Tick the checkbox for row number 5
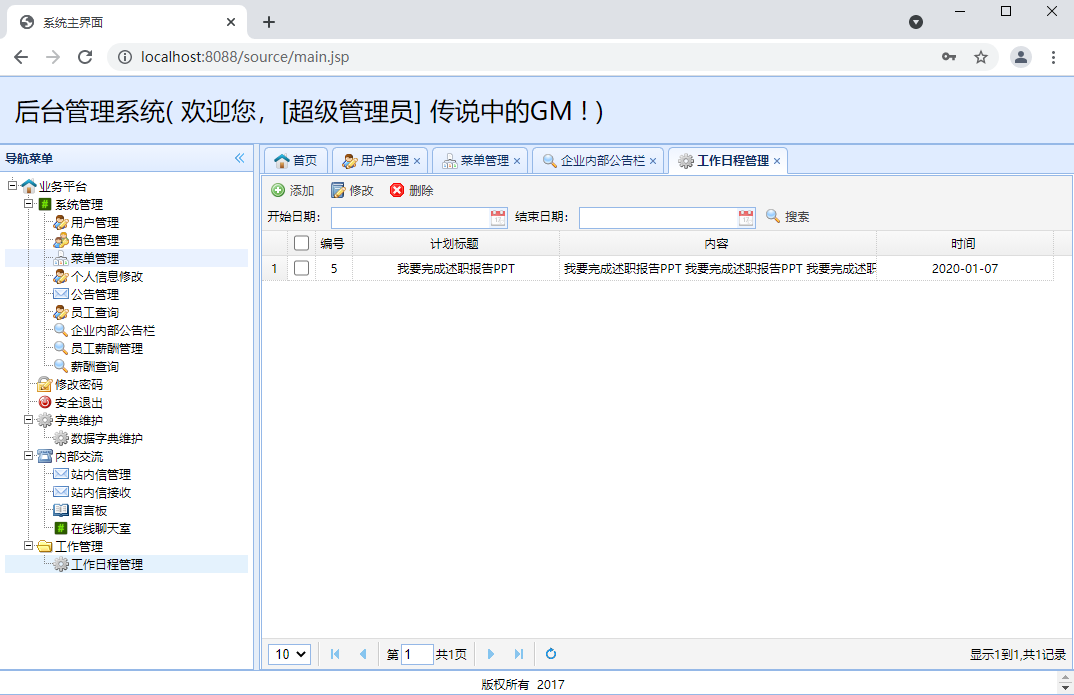 coord(301,268)
